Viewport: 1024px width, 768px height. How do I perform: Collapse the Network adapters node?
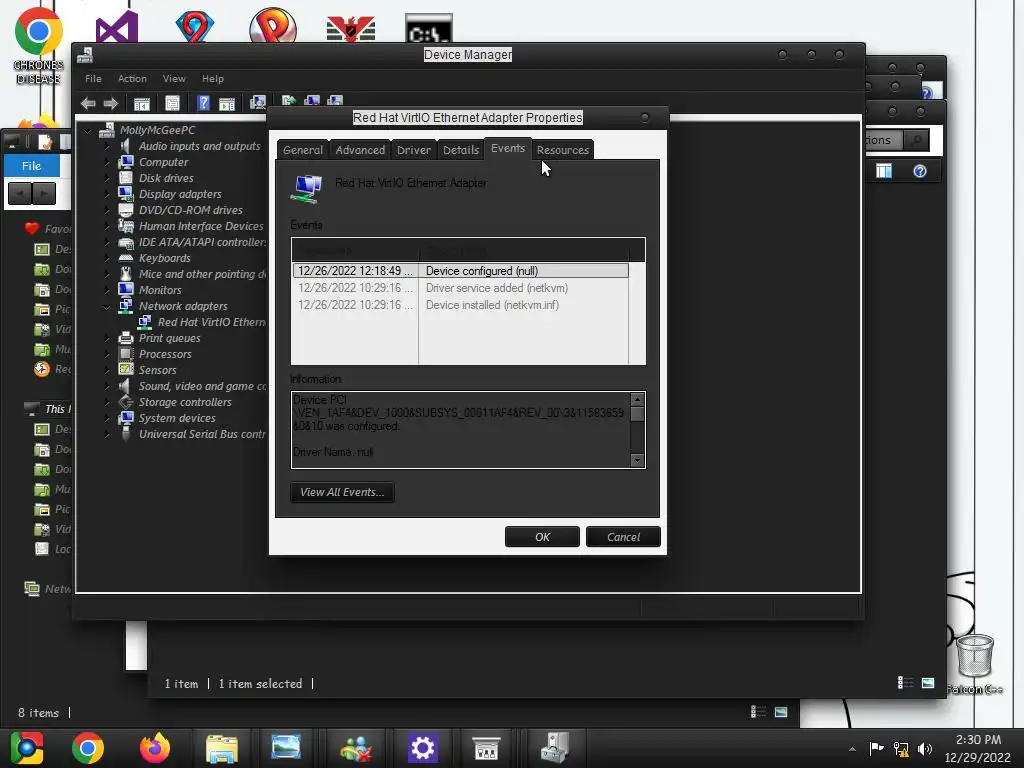(106, 306)
